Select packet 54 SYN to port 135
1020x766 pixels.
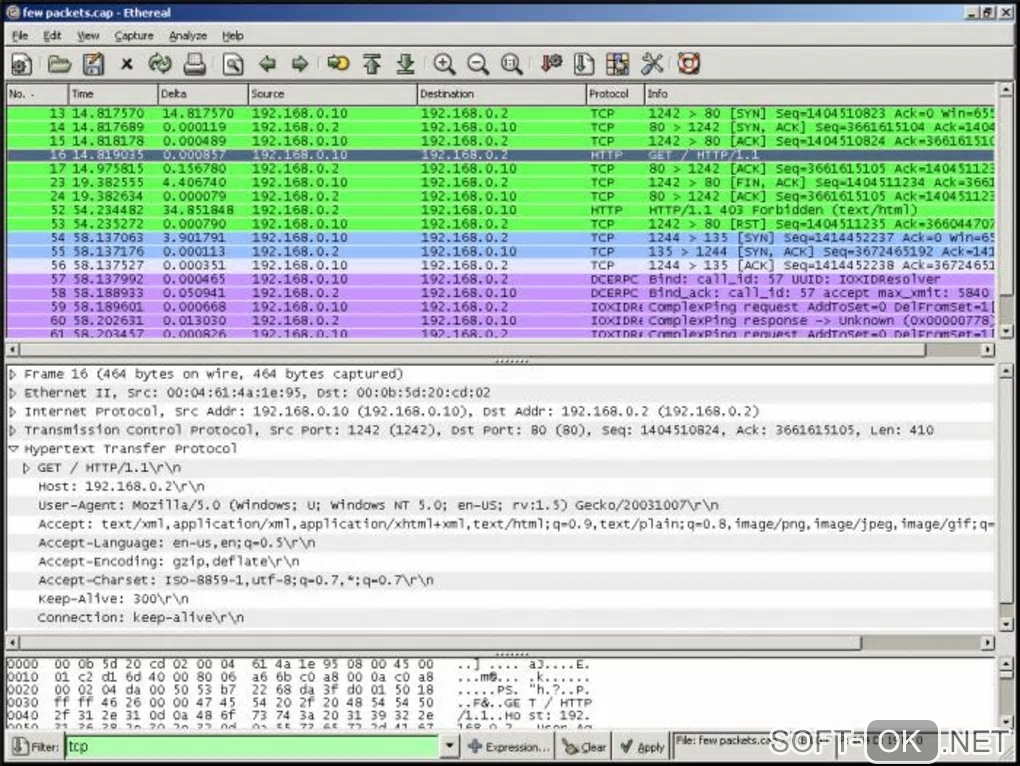point(501,238)
